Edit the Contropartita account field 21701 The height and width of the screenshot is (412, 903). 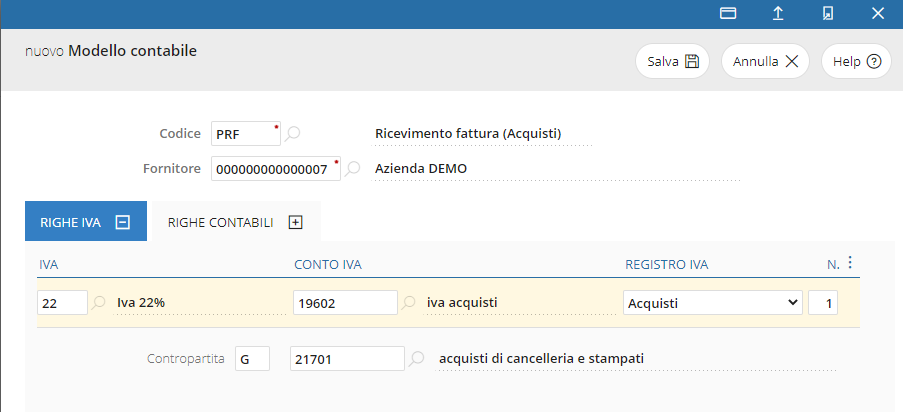[x=347, y=358]
